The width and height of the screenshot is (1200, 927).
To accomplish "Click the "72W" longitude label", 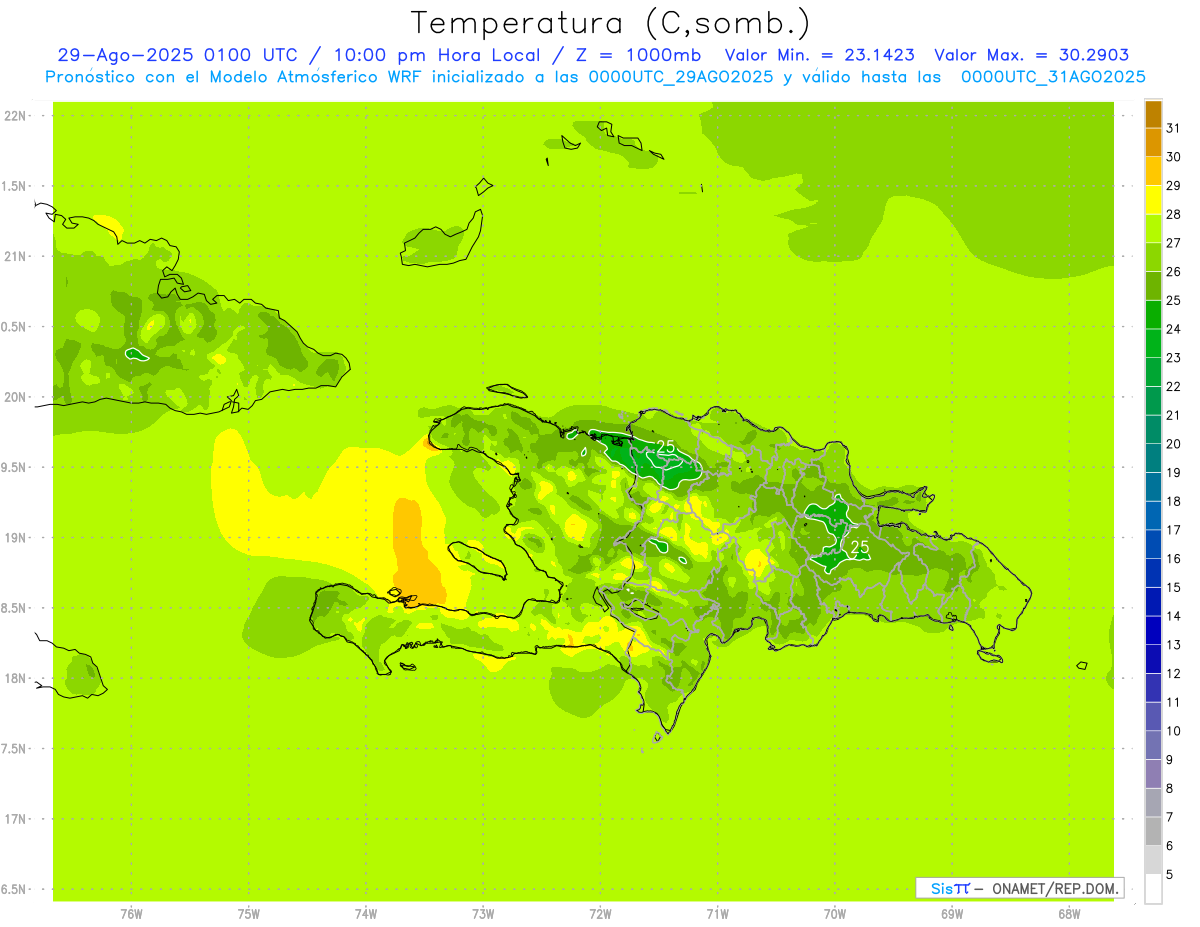I will [x=600, y=914].
